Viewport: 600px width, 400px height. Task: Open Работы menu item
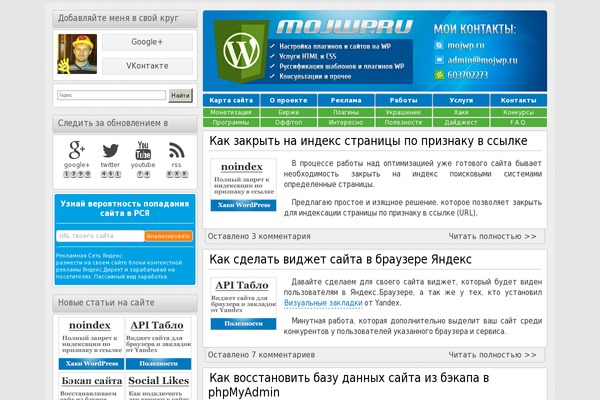click(x=403, y=100)
